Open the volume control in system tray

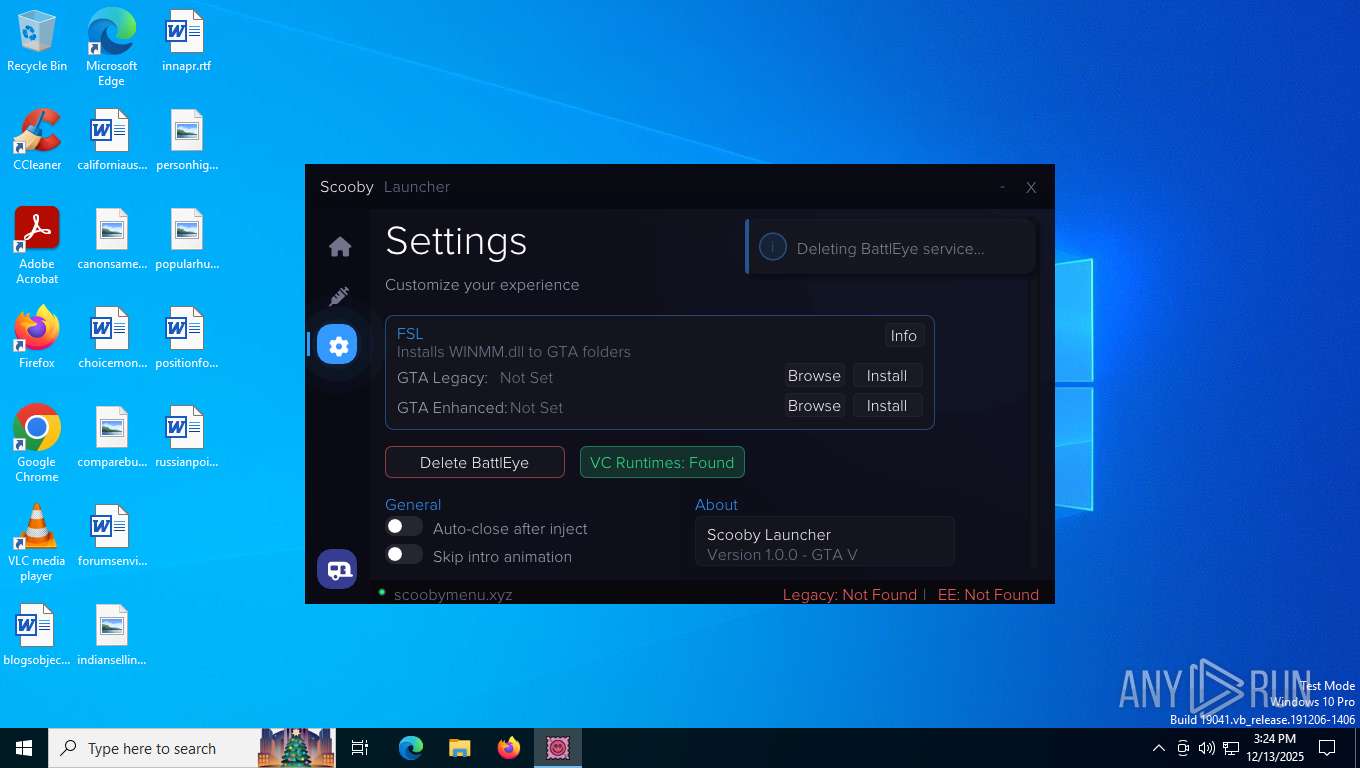1206,748
